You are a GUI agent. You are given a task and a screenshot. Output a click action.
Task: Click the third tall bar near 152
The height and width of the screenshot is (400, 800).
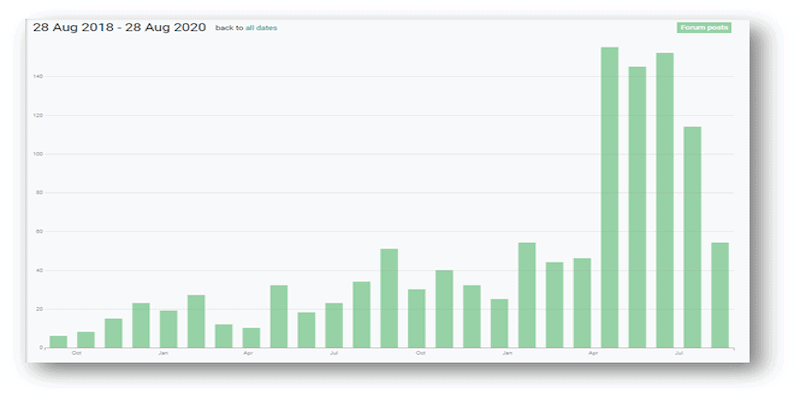[x=665, y=201]
